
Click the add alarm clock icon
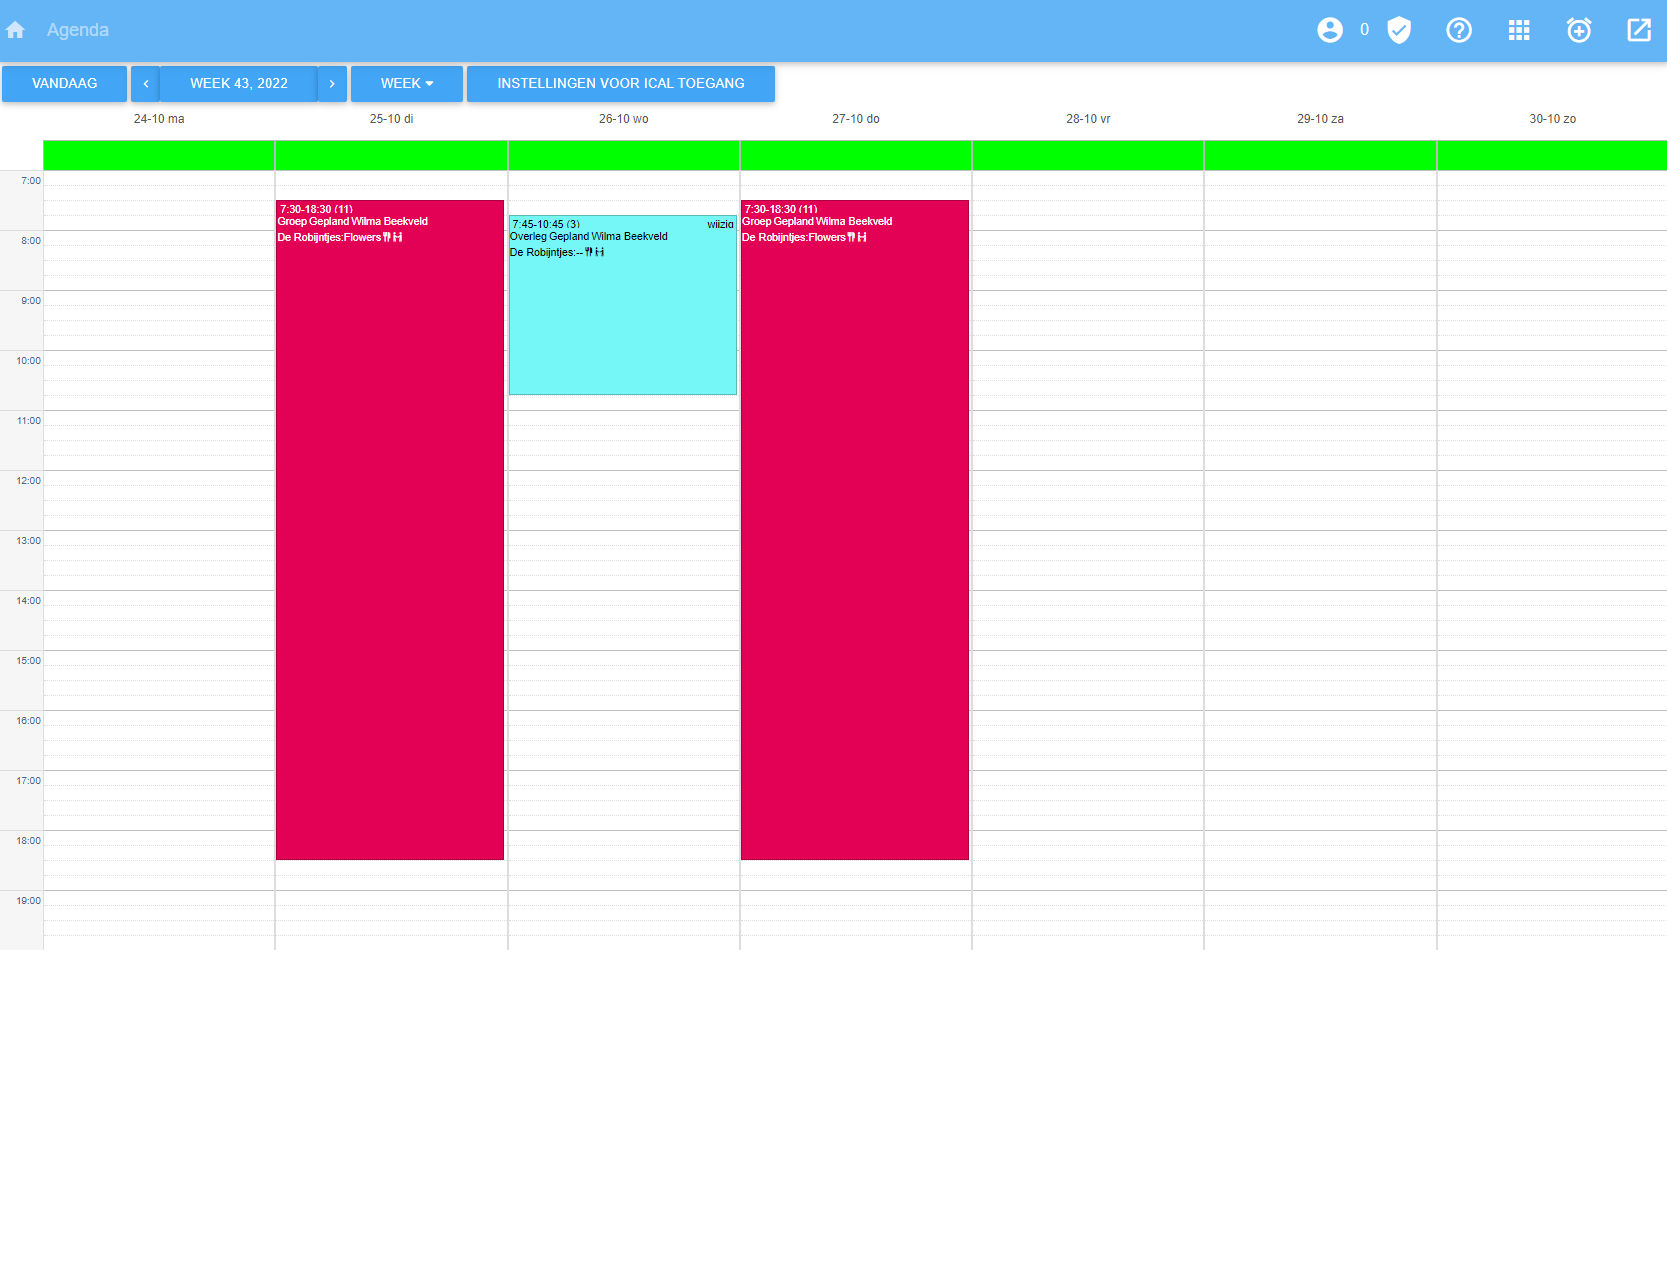pyautogui.click(x=1578, y=30)
